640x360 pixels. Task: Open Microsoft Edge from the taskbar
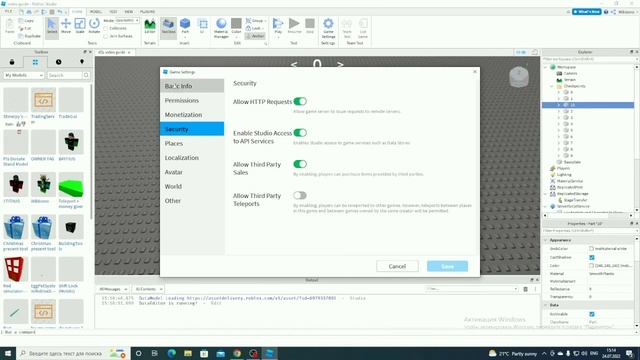(171, 353)
